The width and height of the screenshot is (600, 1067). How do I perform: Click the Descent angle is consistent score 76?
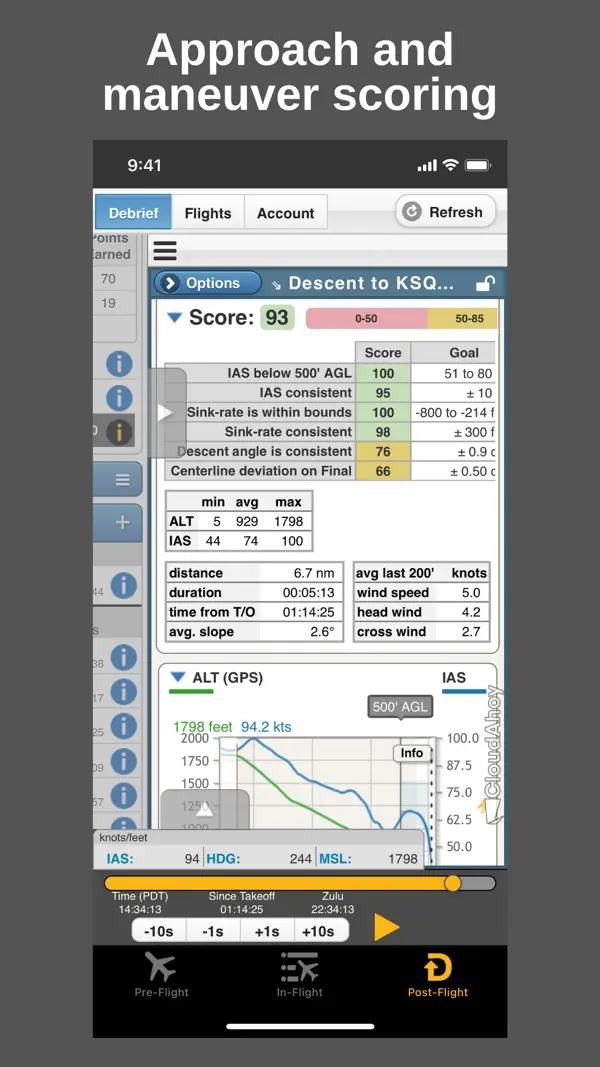point(383,451)
